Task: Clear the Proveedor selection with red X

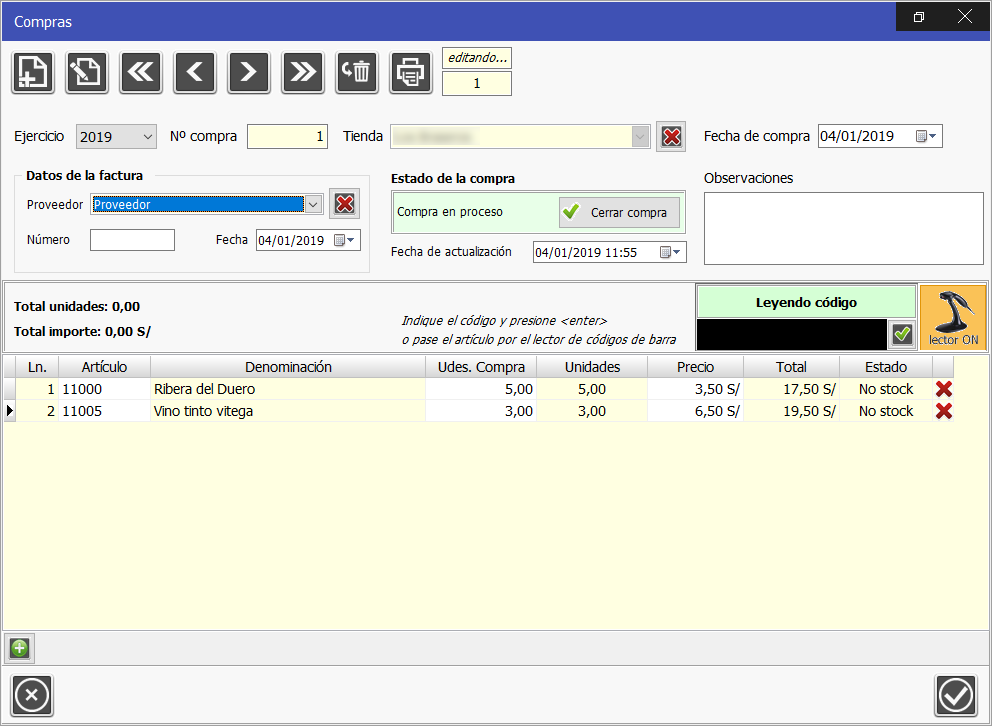Action: pos(344,203)
